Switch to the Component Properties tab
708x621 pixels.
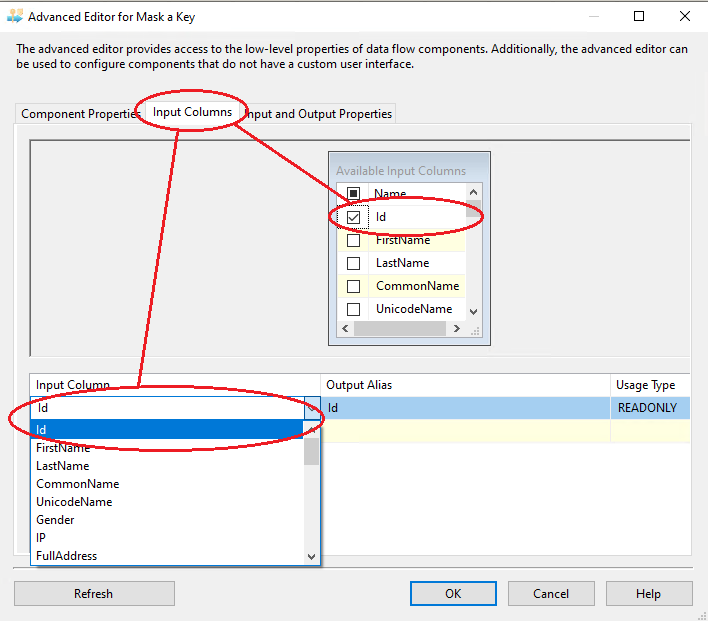point(80,114)
